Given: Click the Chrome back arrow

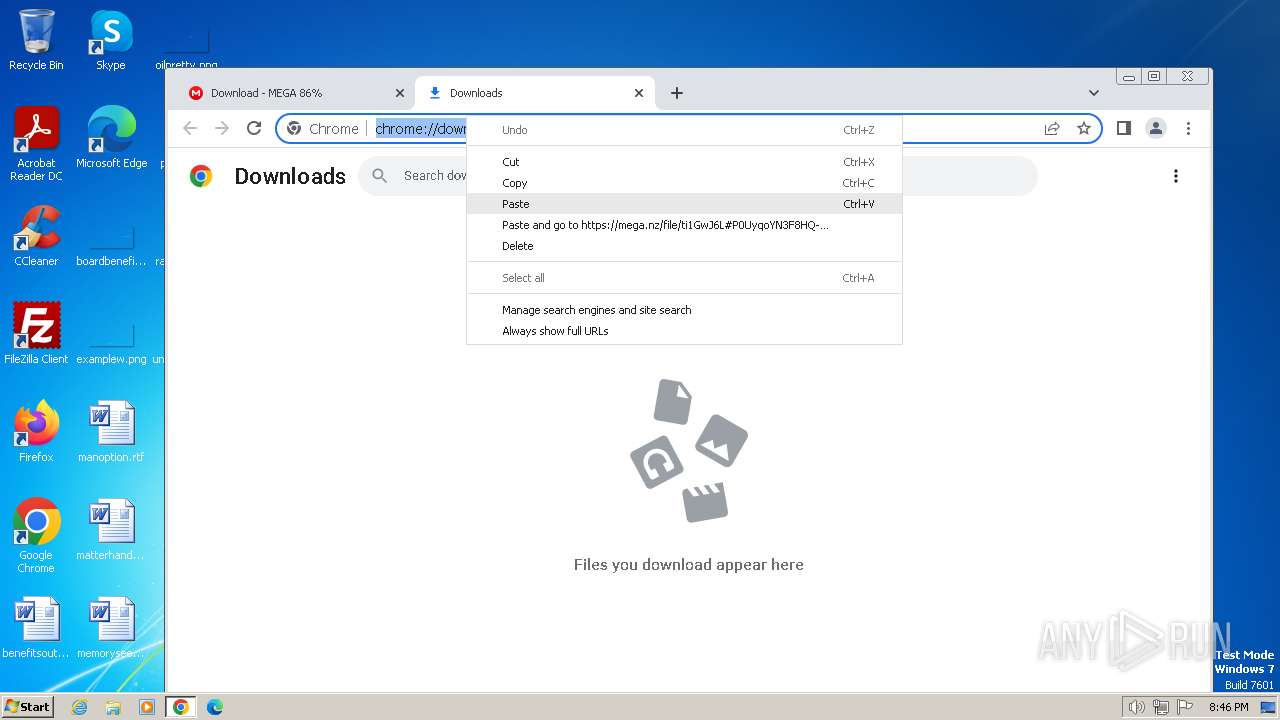Looking at the screenshot, I should pyautogui.click(x=190, y=128).
